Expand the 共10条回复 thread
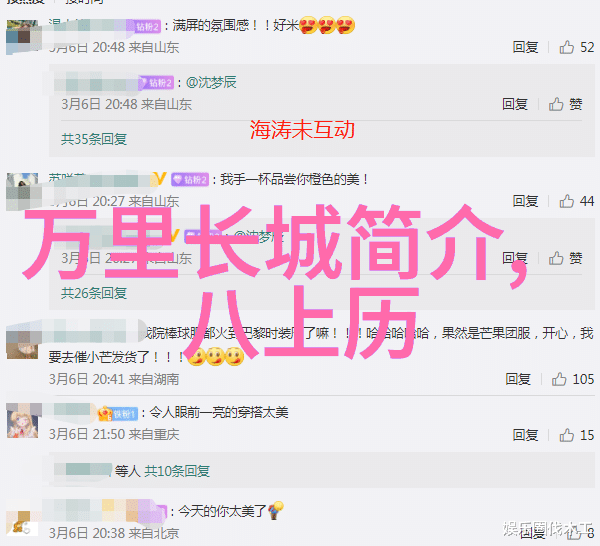600x546 pixels. tap(177, 471)
